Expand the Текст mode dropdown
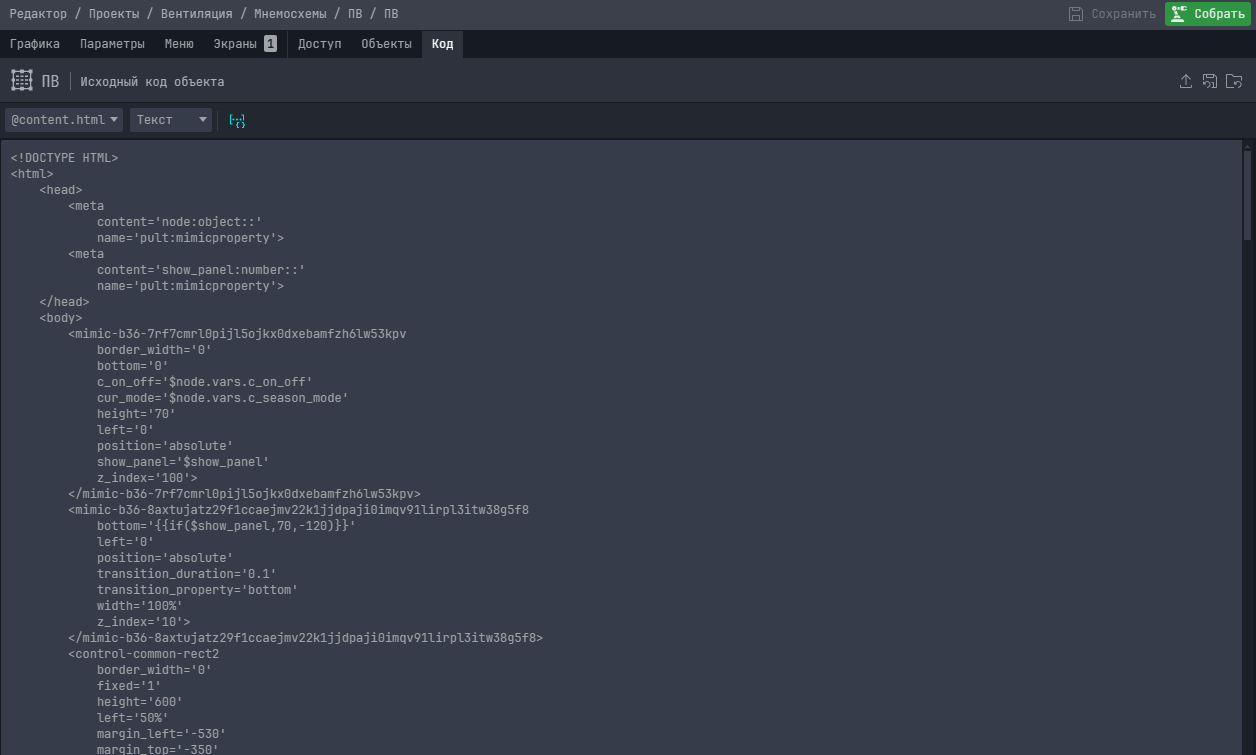 170,120
